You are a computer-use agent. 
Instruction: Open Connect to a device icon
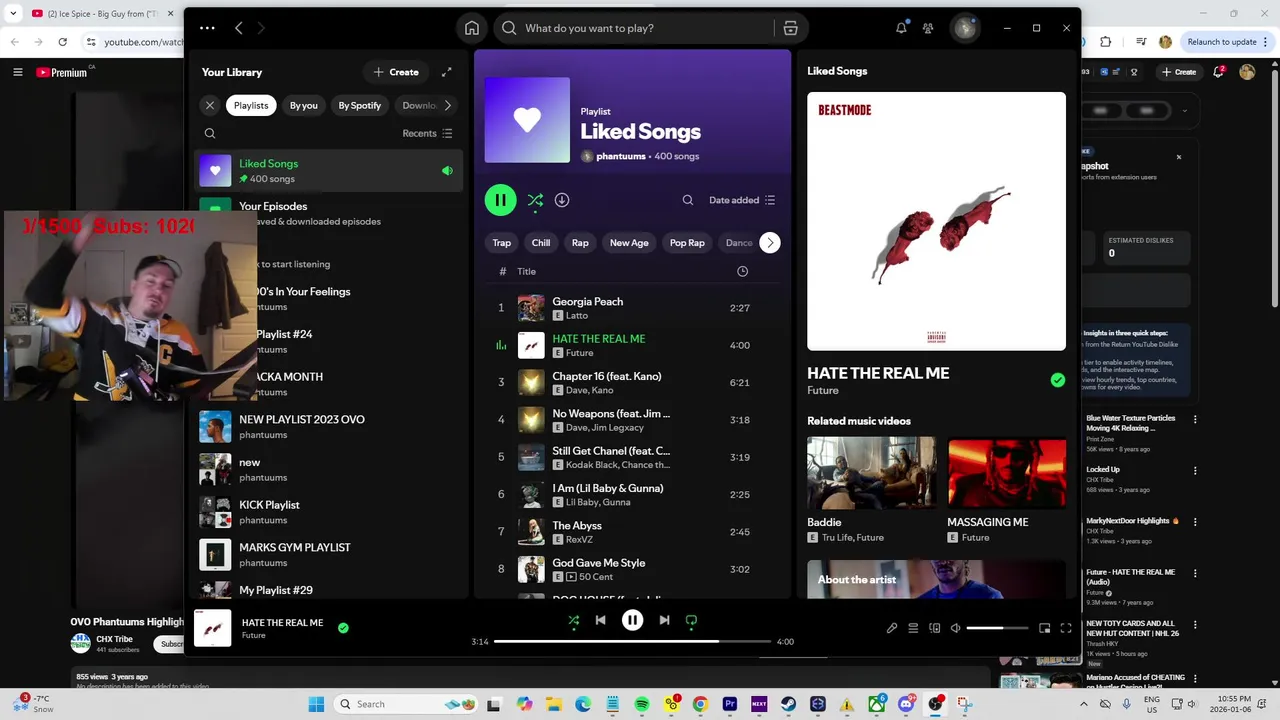coord(935,628)
